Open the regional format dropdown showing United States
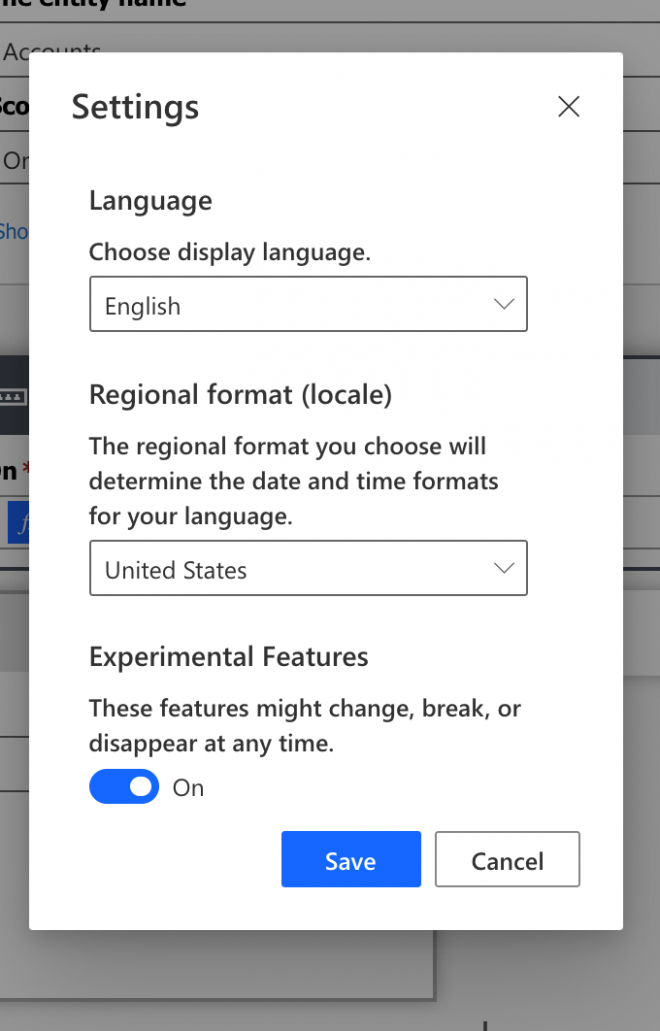660x1031 pixels. click(x=308, y=569)
